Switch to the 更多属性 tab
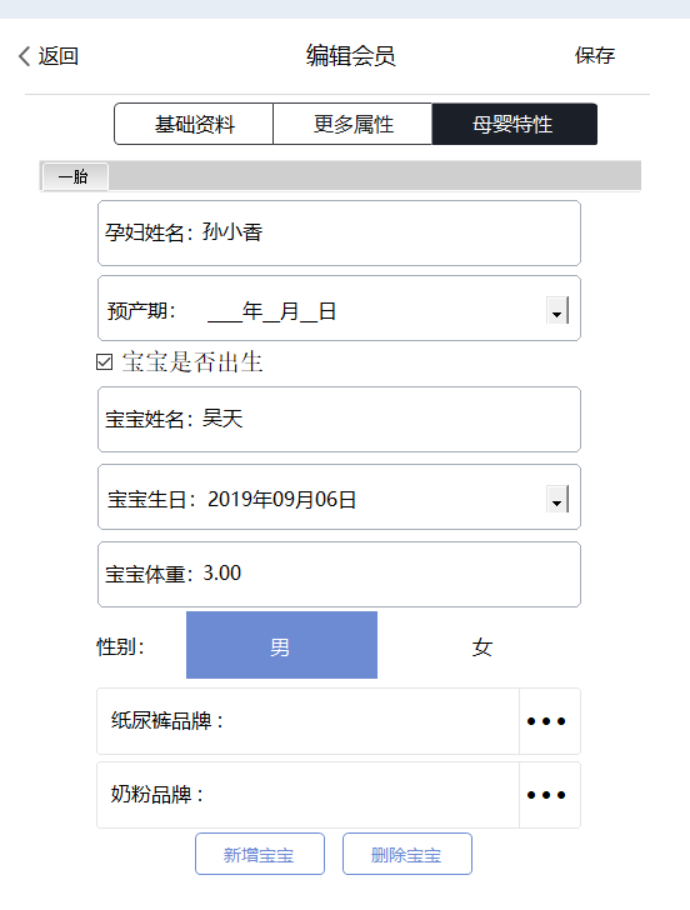This screenshot has width=690, height=910. tap(354, 123)
